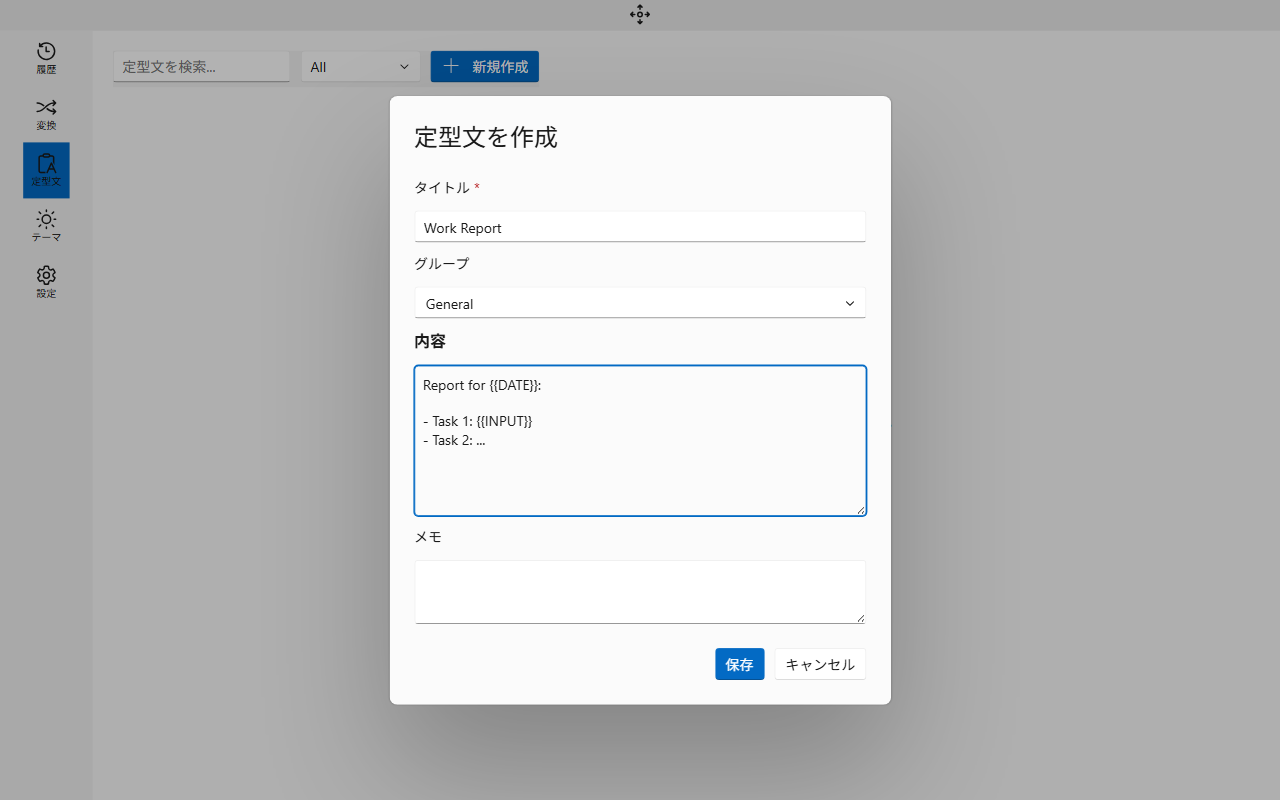Select the 変換 (Convert) shuffle icon

pyautogui.click(x=45, y=112)
